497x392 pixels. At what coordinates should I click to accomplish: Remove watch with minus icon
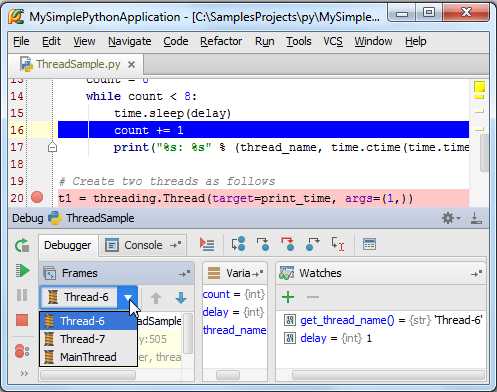click(x=312, y=297)
